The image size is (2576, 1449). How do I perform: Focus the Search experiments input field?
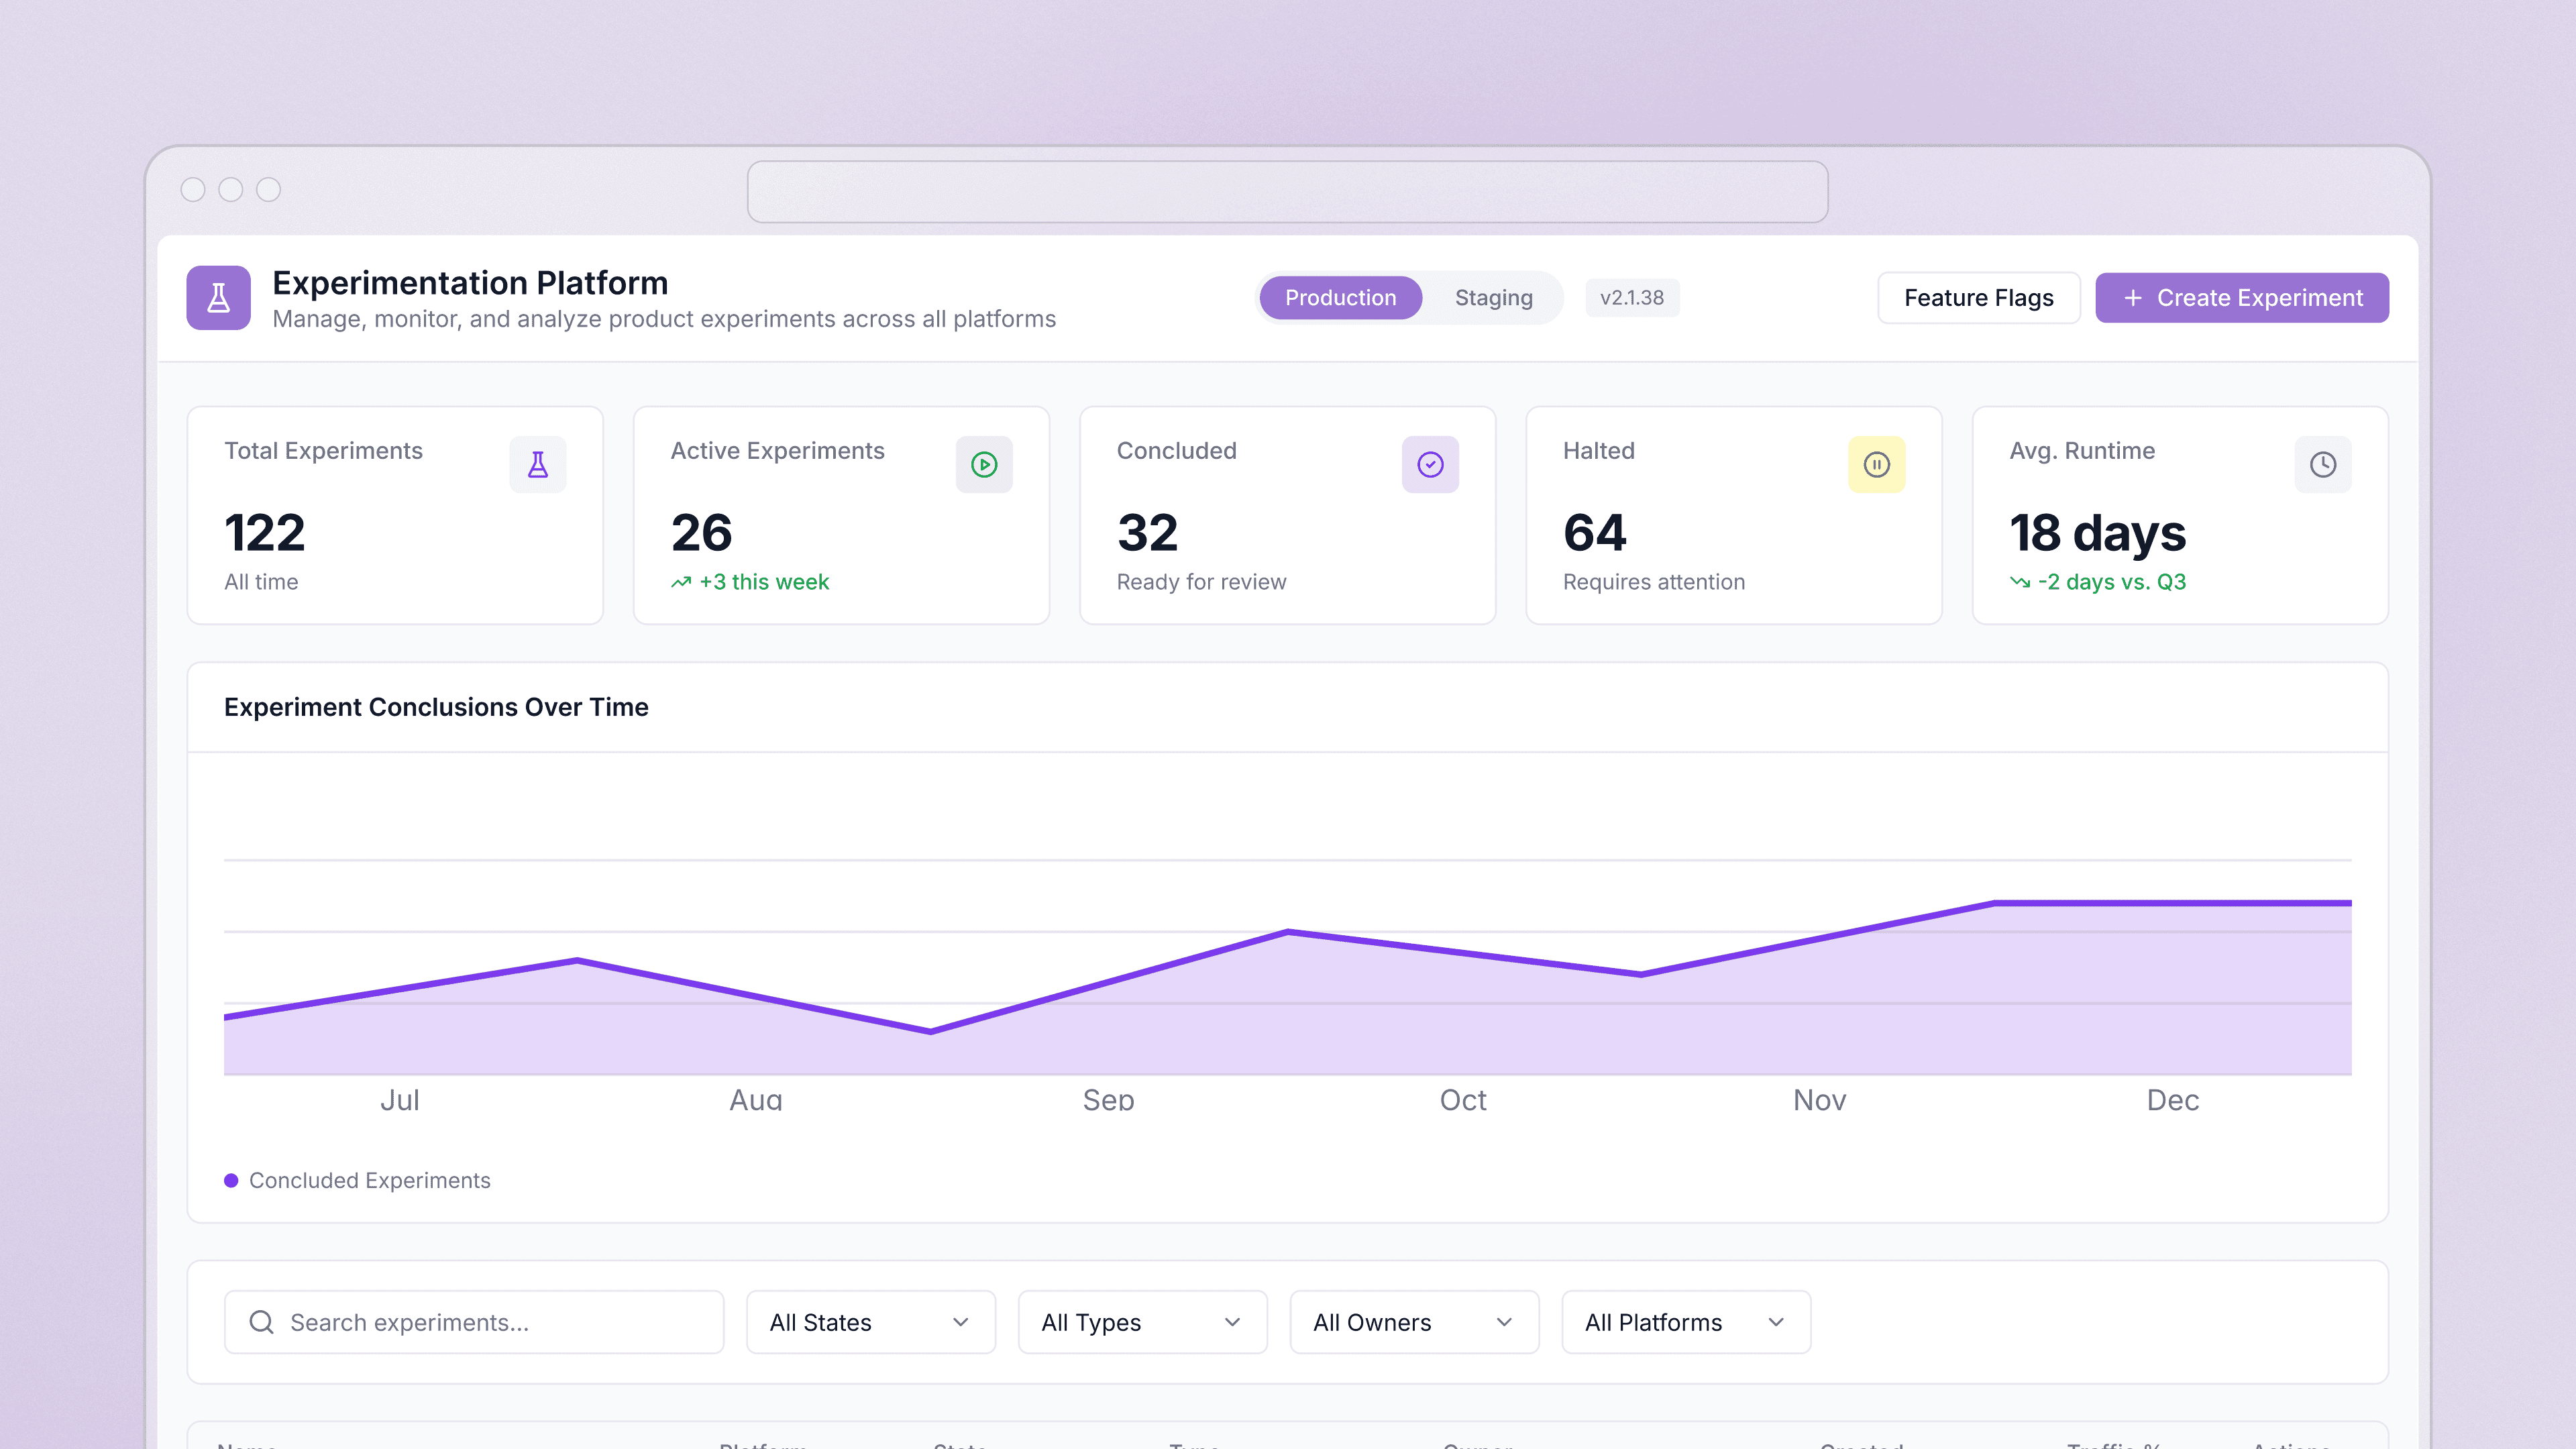tap(474, 1322)
